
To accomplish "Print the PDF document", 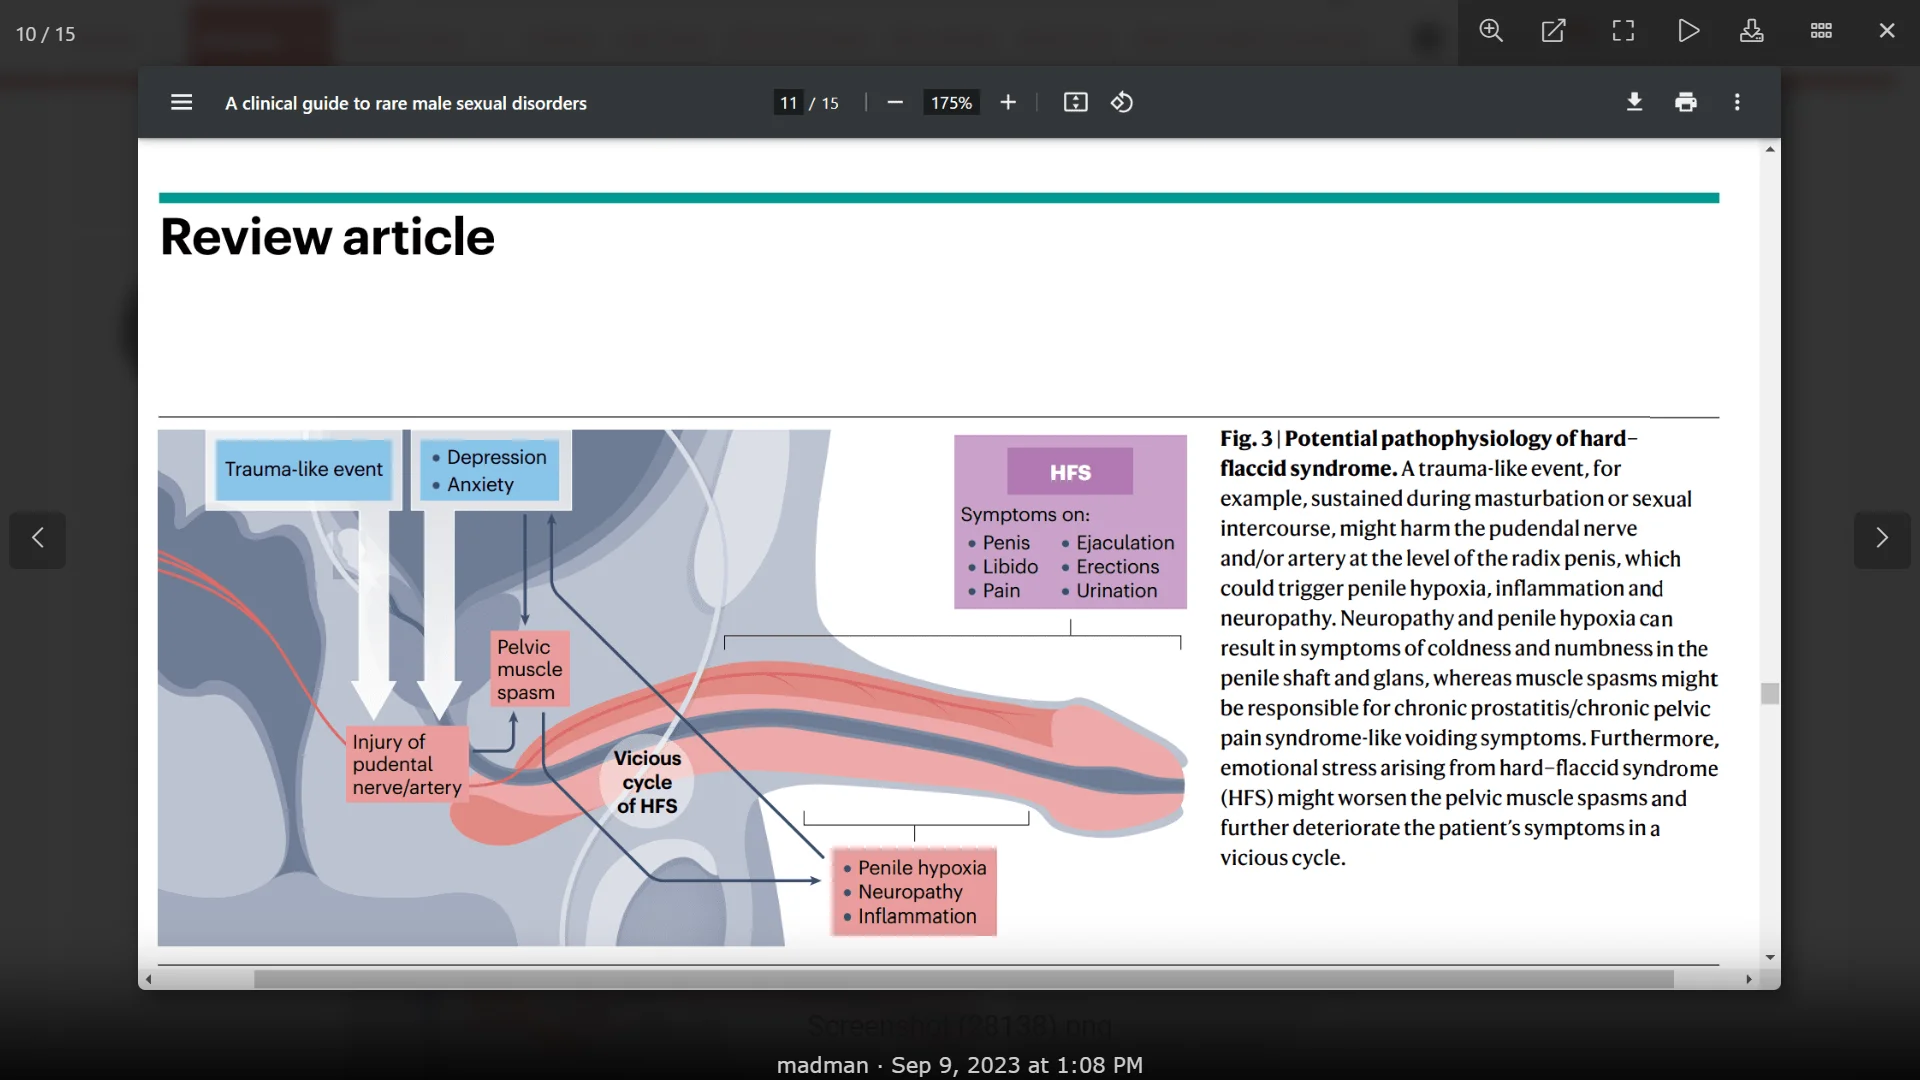I will point(1686,102).
